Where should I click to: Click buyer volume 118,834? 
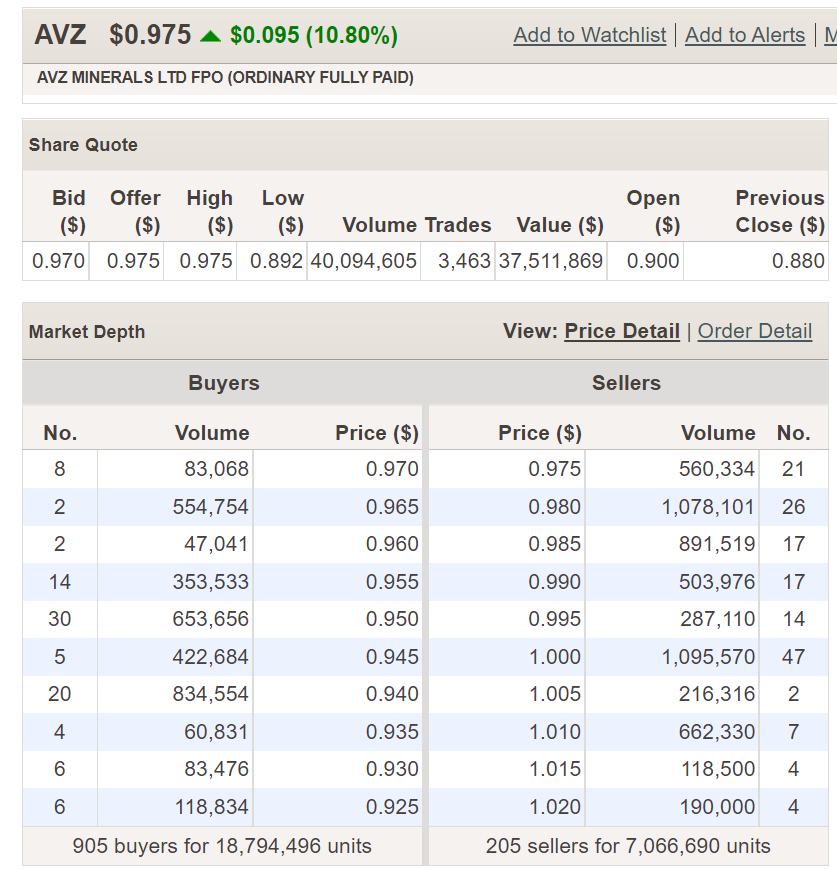pos(212,807)
